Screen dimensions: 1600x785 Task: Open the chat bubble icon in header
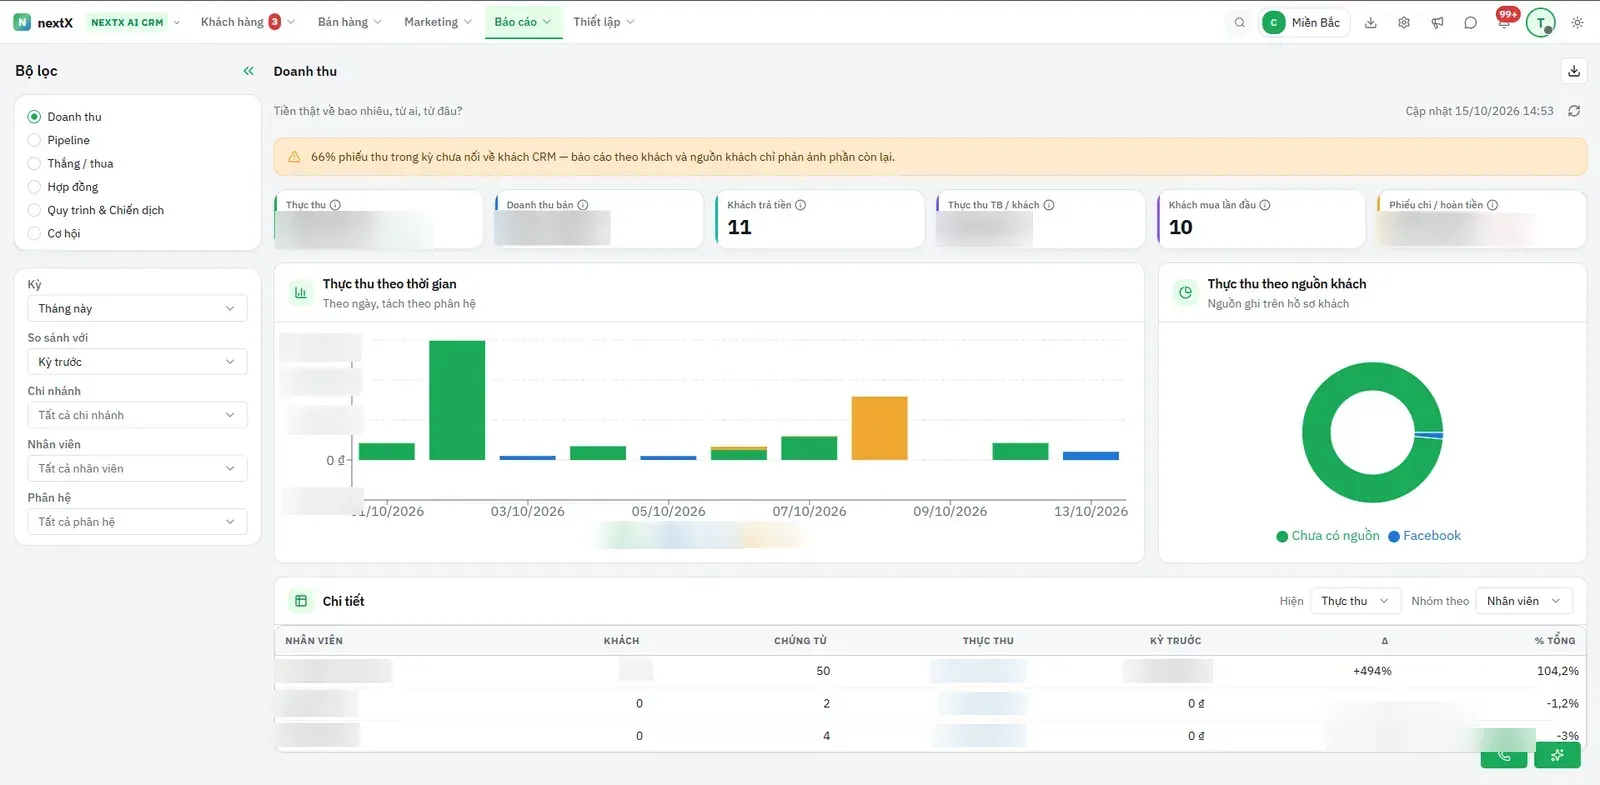pyautogui.click(x=1470, y=22)
